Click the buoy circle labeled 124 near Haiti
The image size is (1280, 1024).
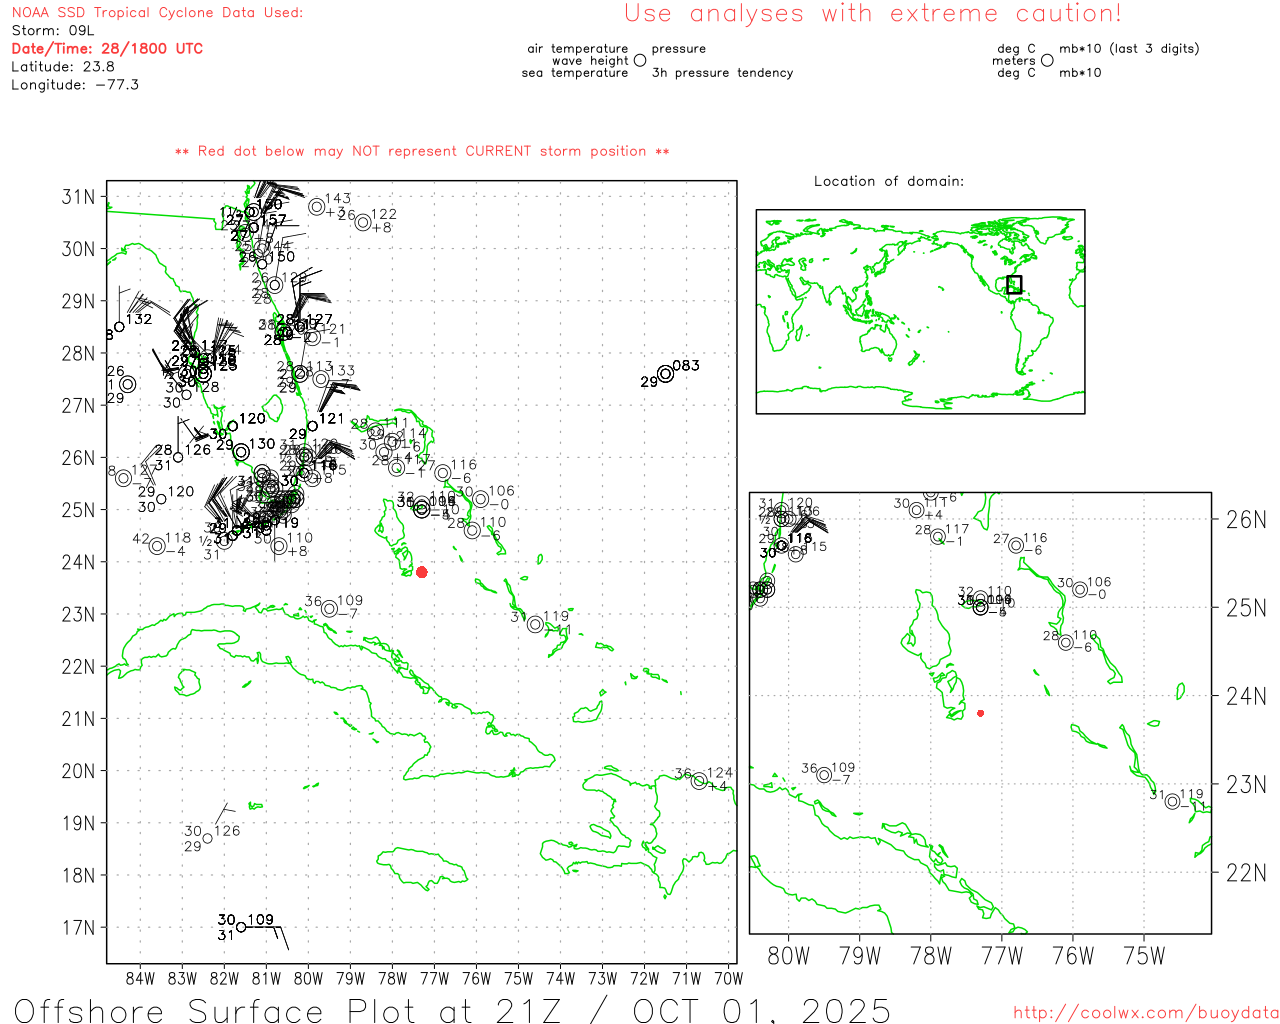tap(699, 781)
